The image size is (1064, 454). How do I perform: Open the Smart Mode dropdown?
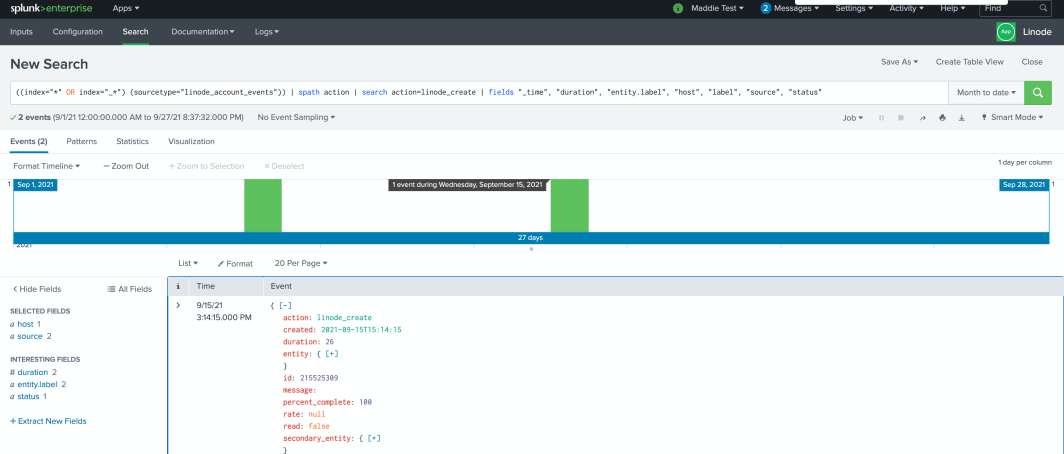pos(1013,117)
